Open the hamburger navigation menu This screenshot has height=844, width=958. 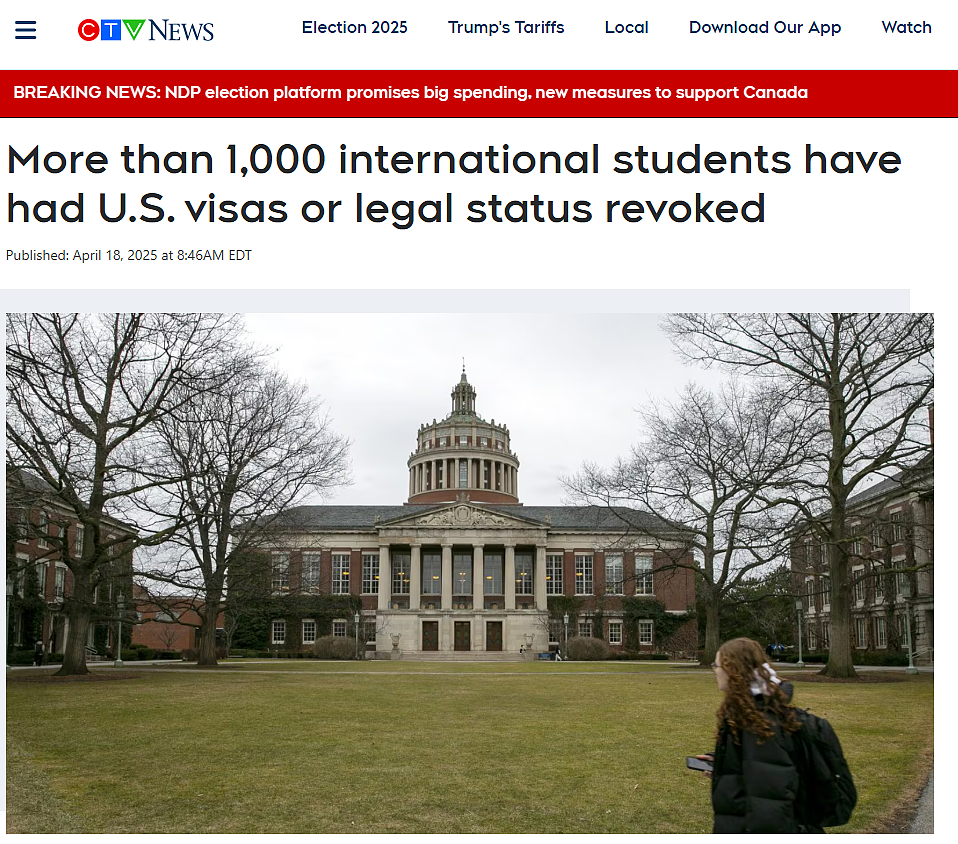[x=25, y=30]
